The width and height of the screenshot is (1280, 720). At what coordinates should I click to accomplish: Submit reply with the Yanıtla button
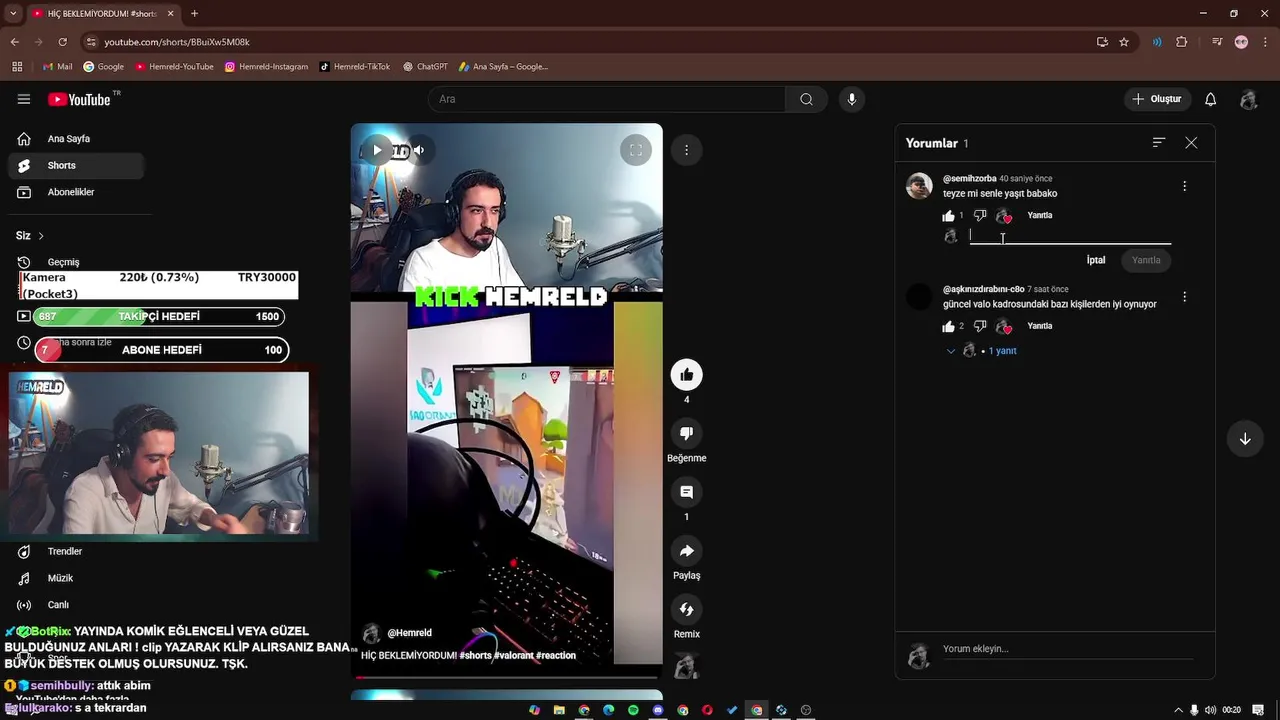tap(1146, 260)
